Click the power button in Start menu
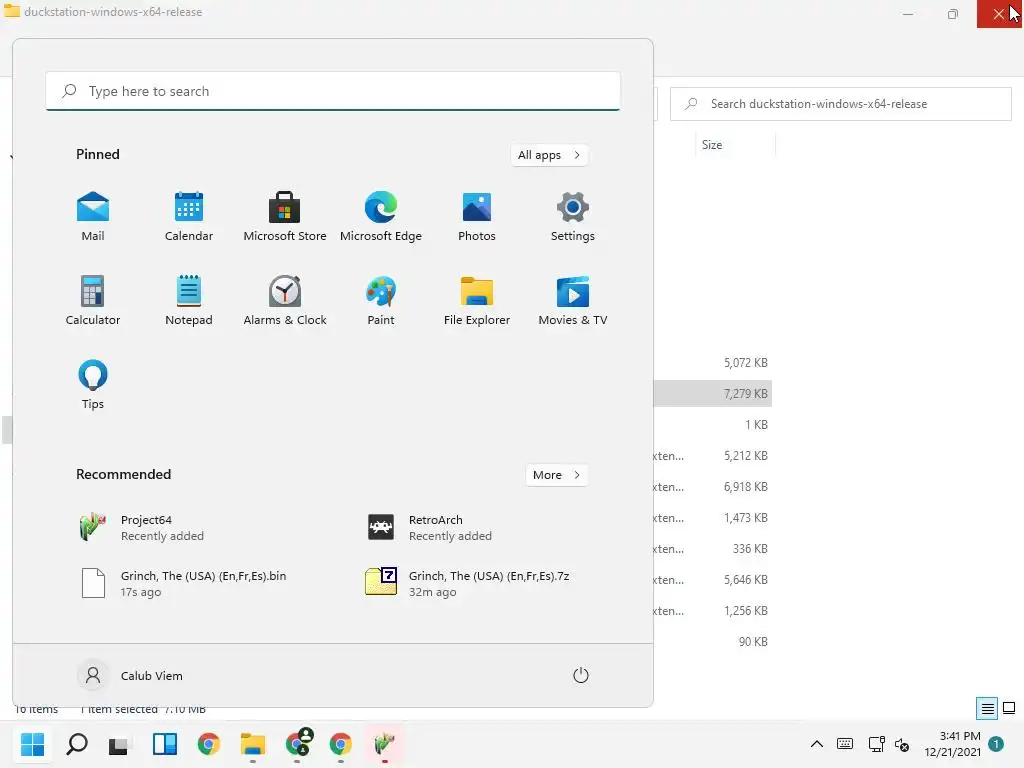This screenshot has height=768, width=1024. 581,675
